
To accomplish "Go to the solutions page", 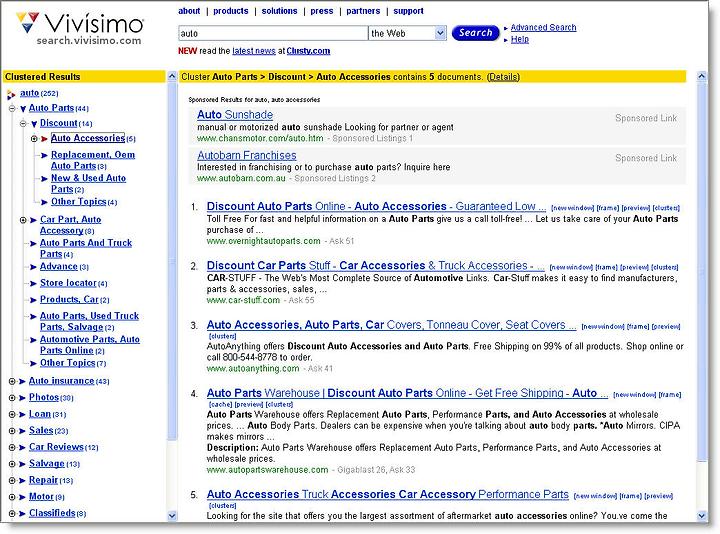I will (x=279, y=11).
